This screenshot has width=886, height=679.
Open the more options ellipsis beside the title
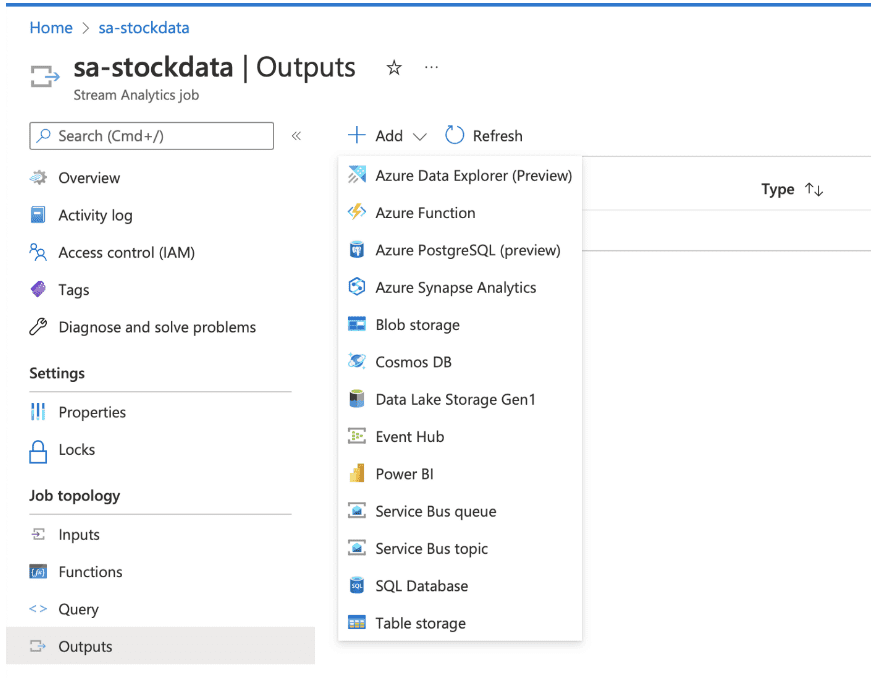(x=431, y=68)
